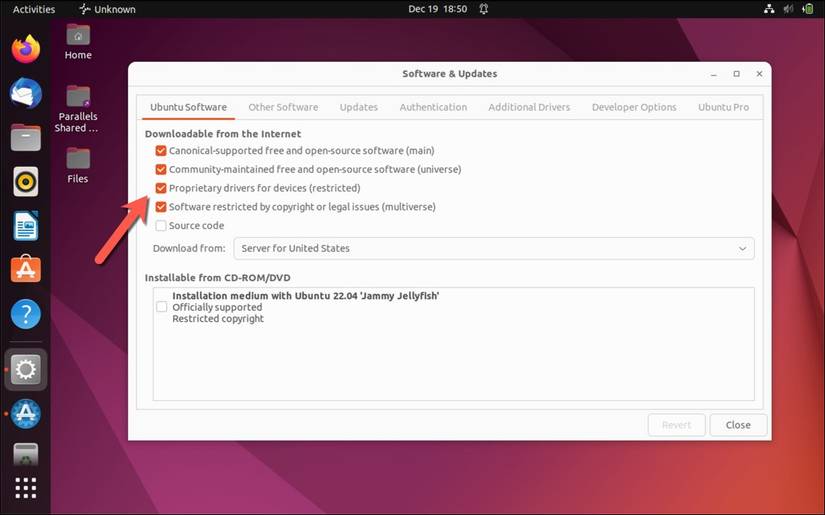Open the Home desktop folder

pos(78,42)
